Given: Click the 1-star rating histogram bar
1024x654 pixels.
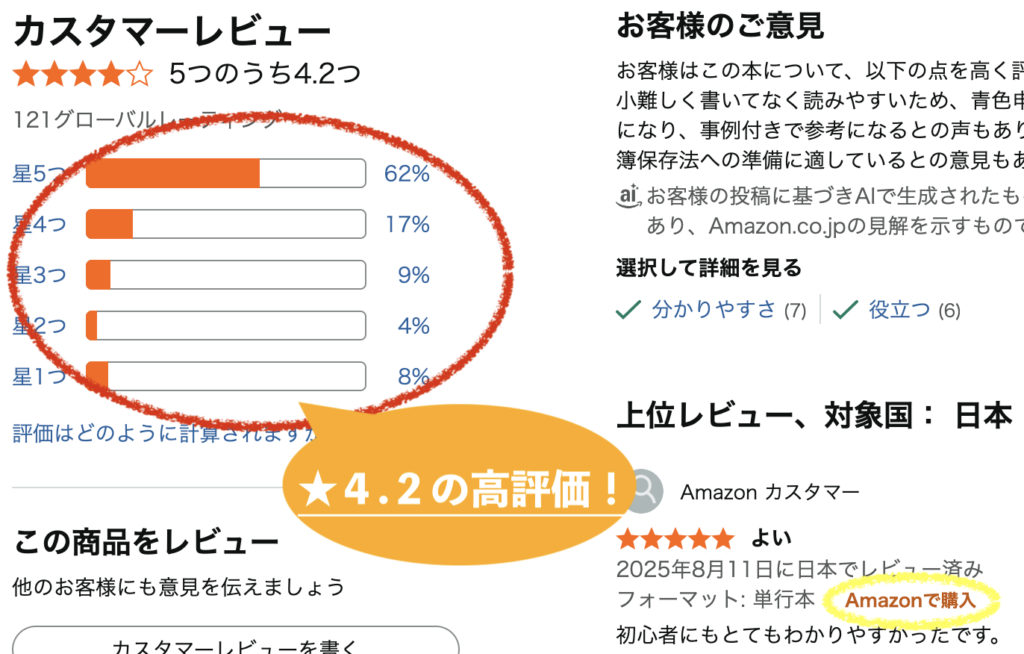Looking at the screenshot, I should tap(226, 377).
